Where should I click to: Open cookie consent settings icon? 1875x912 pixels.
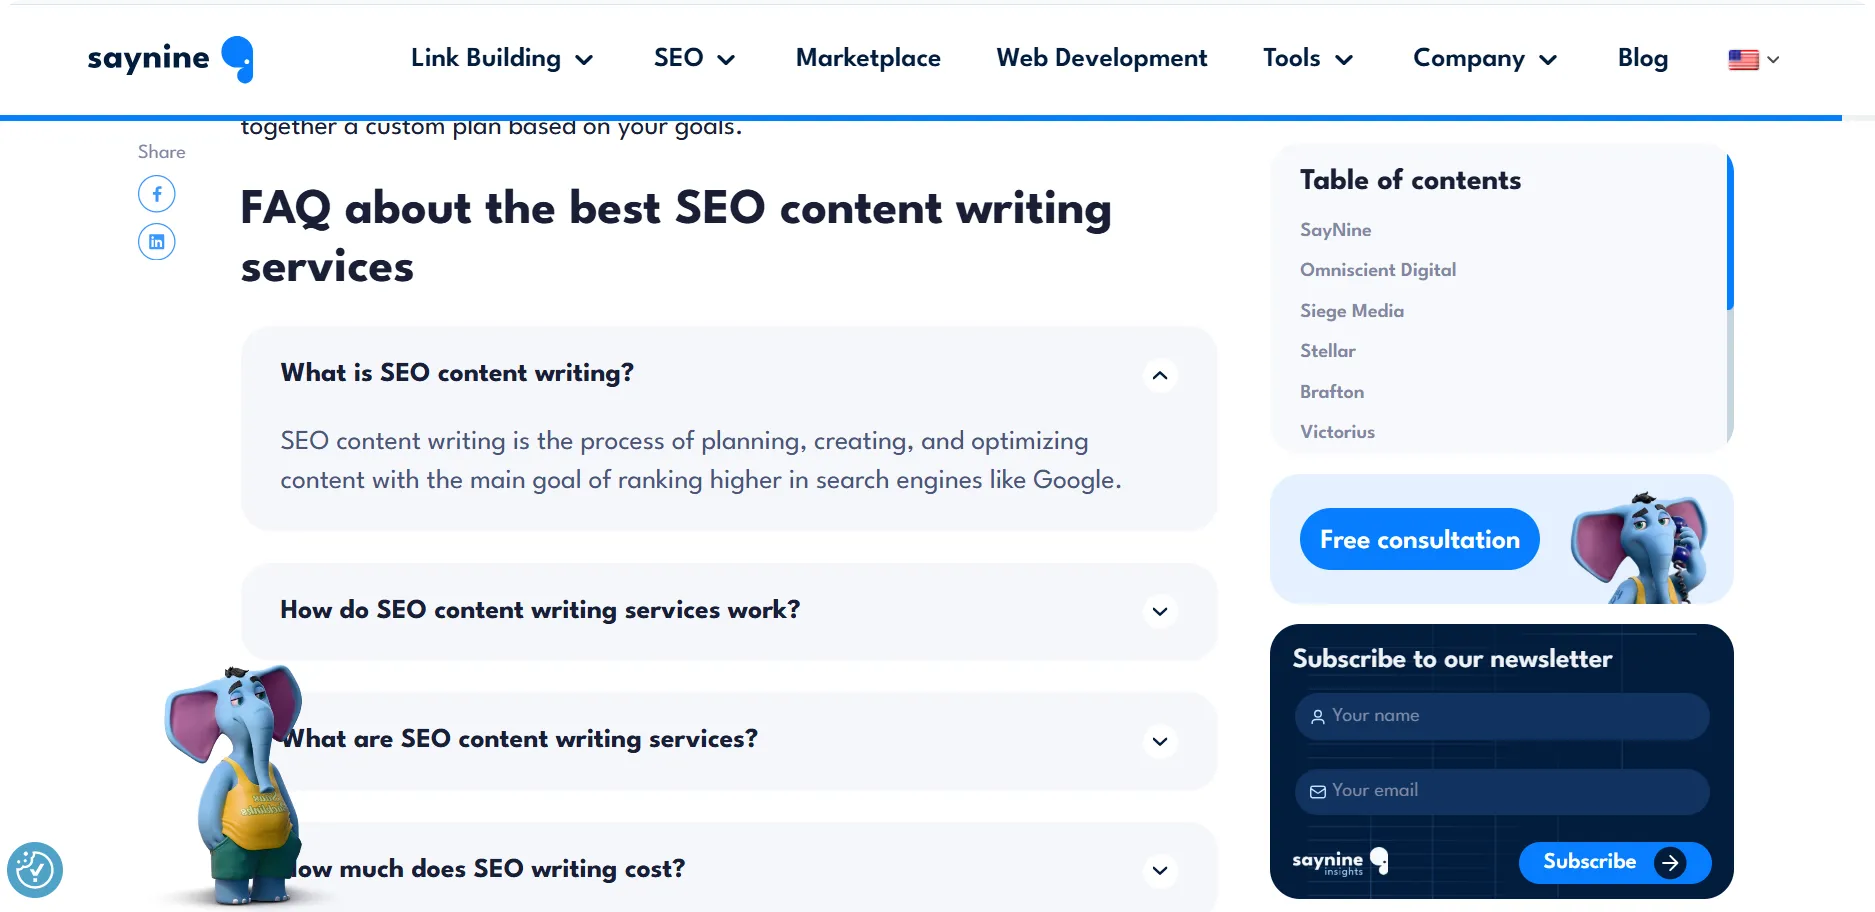(34, 870)
